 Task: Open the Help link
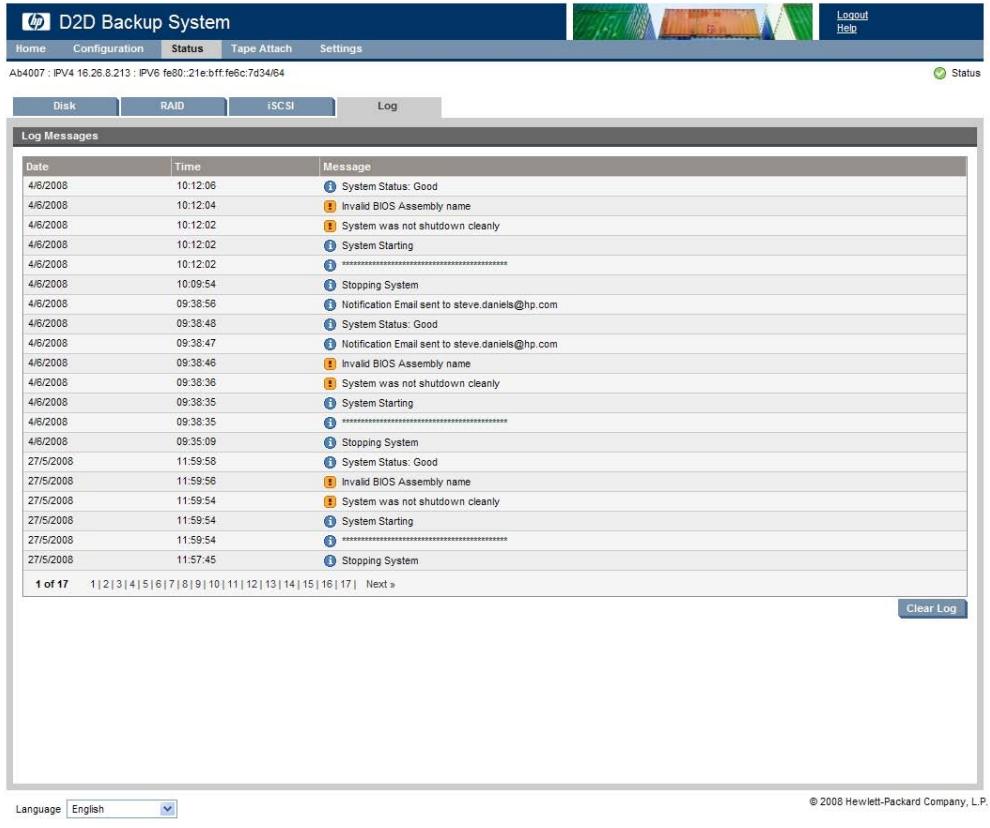(847, 28)
